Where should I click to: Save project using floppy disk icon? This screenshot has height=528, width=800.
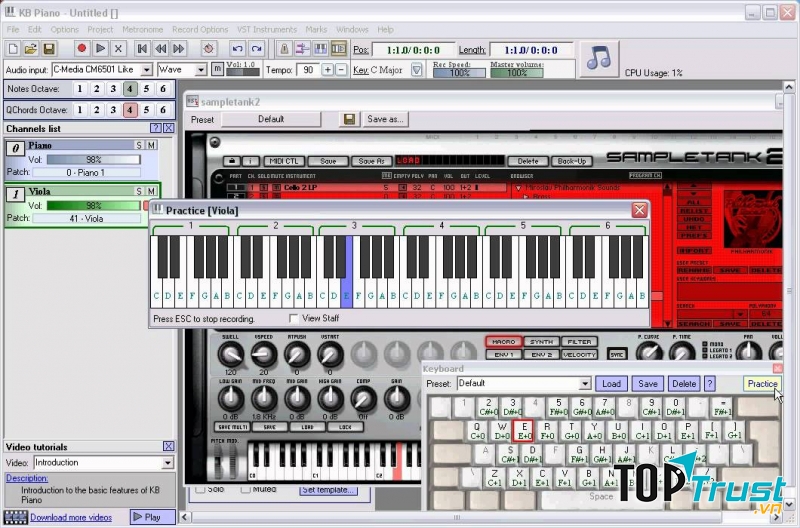click(x=49, y=49)
